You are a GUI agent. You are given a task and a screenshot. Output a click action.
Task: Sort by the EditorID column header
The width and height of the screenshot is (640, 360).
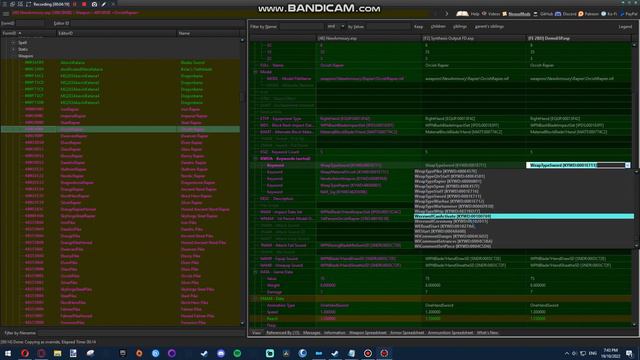tap(116, 33)
